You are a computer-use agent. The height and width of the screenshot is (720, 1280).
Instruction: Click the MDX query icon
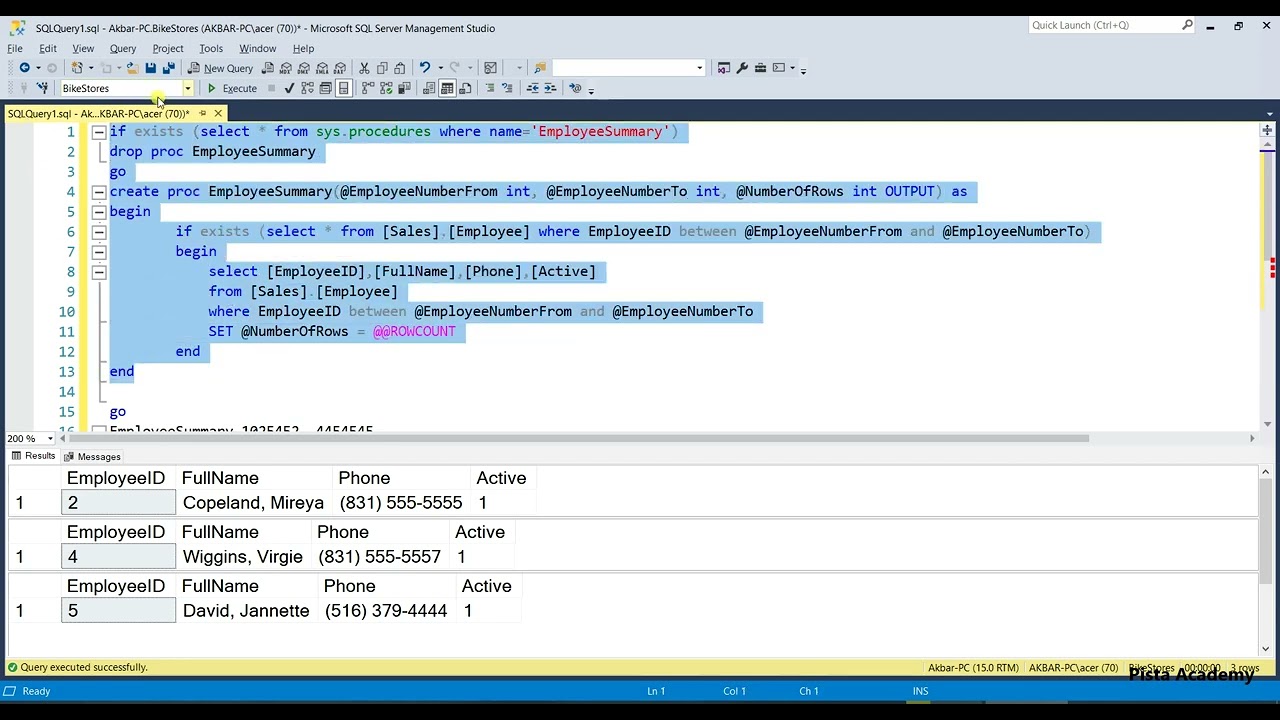pyautogui.click(x=286, y=68)
